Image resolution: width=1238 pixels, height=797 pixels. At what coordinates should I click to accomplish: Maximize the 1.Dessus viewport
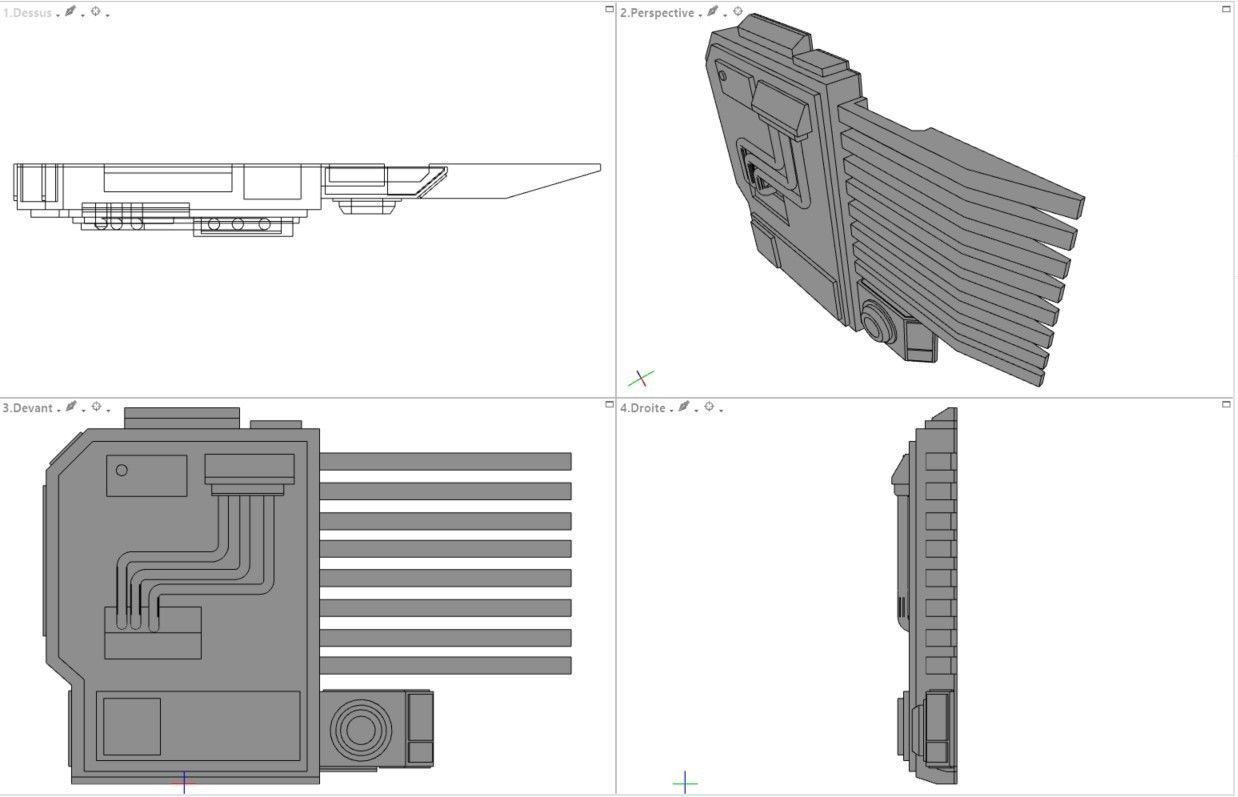pos(610,9)
